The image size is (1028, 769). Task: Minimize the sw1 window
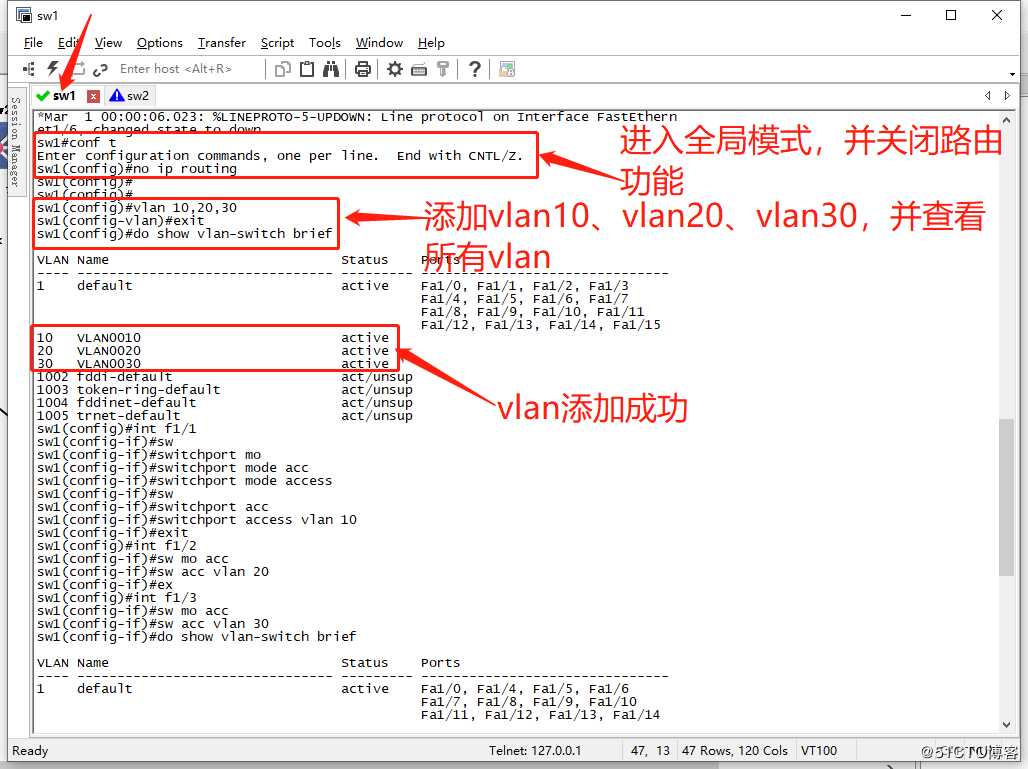[x=906, y=15]
